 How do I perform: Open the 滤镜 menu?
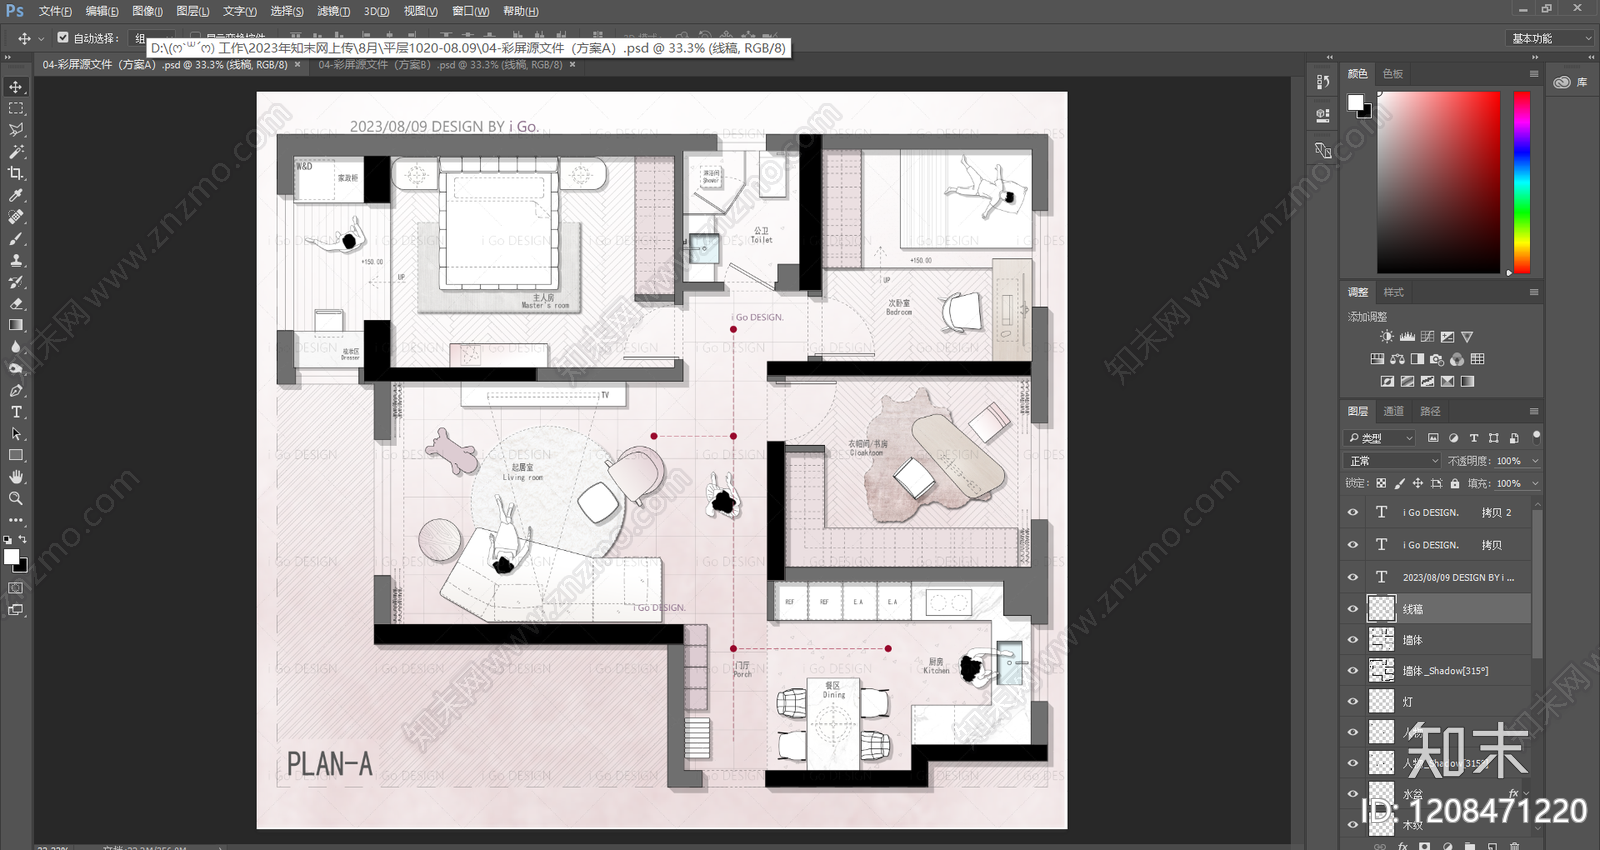coord(333,11)
